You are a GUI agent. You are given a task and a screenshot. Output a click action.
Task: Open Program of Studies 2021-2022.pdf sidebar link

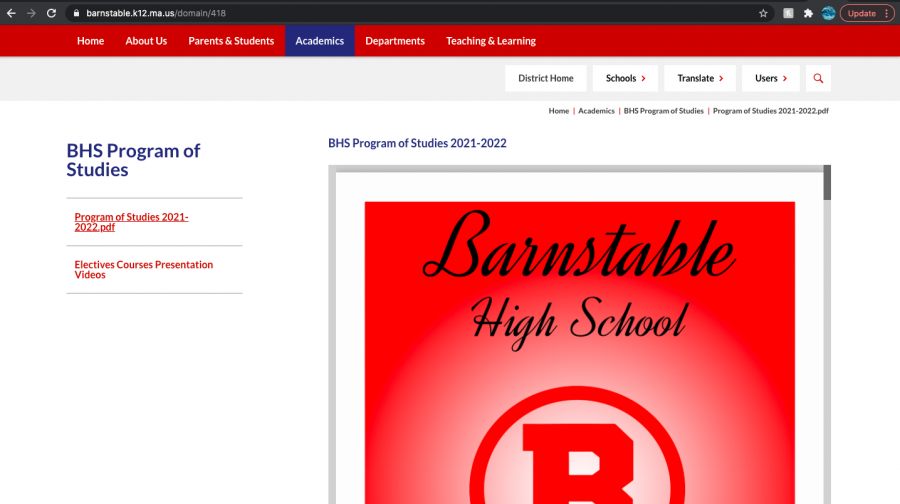(131, 222)
